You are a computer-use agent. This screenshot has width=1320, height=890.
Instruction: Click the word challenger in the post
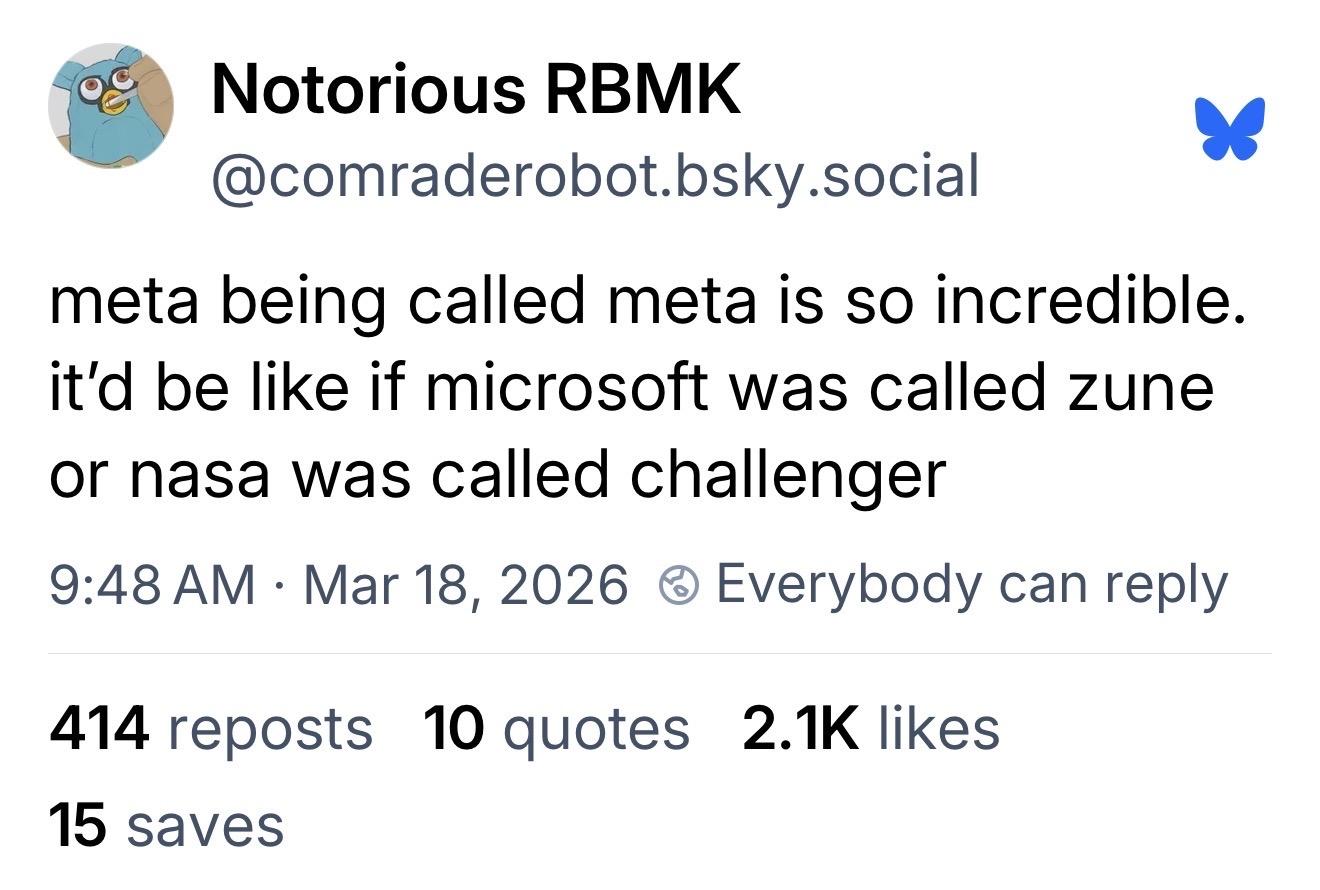[787, 474]
